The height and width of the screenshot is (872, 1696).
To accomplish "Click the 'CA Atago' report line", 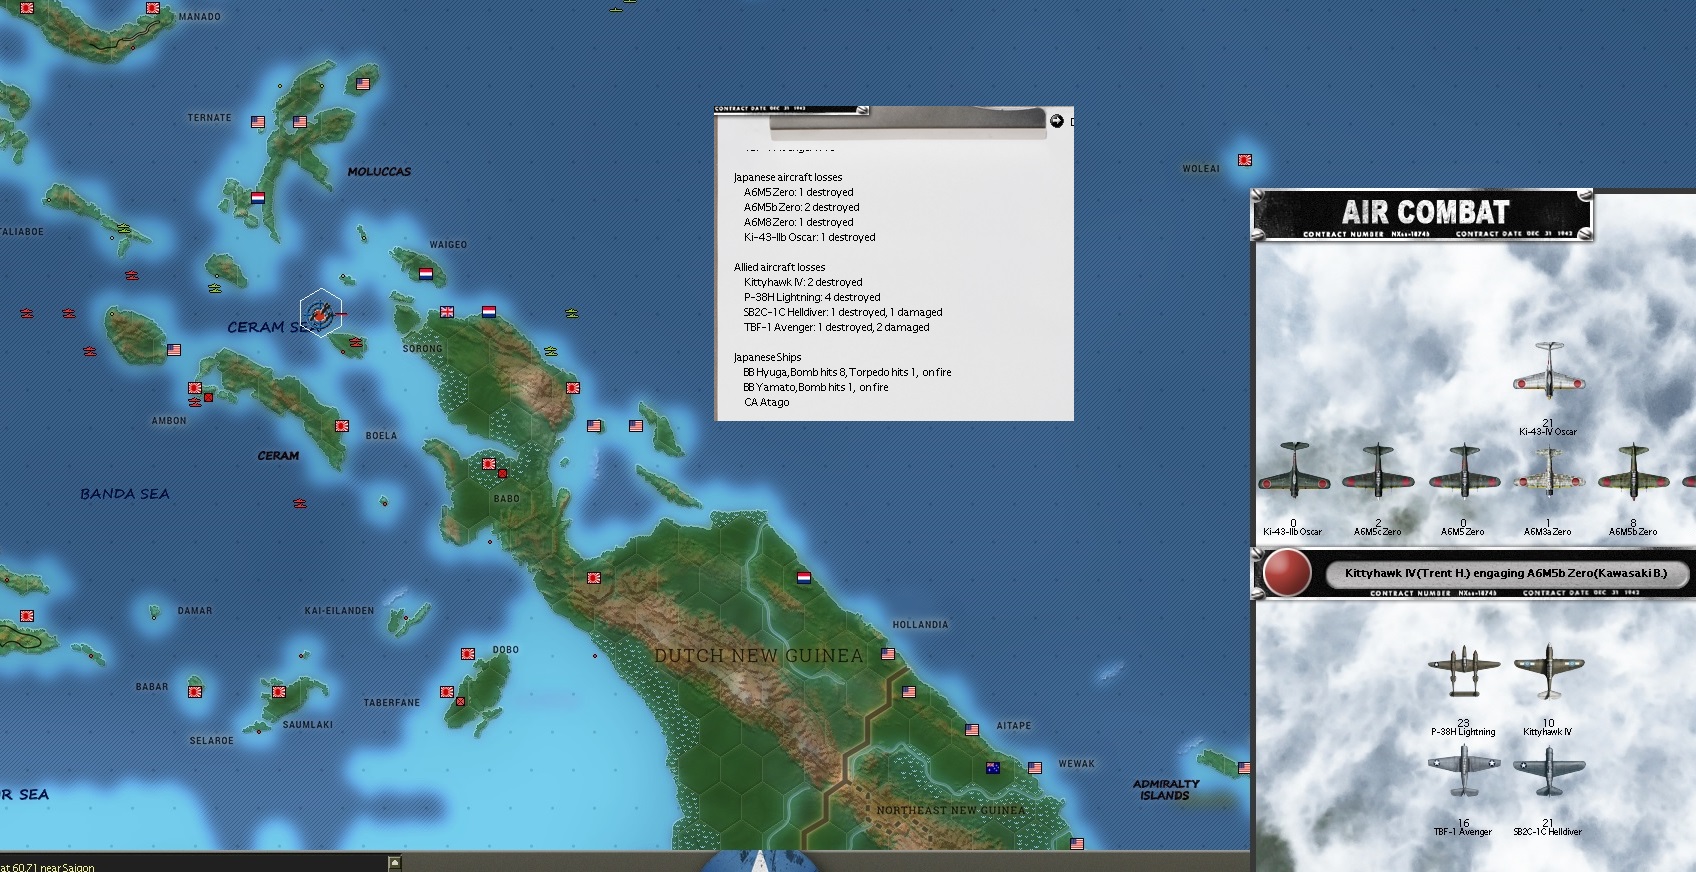I will click(766, 402).
